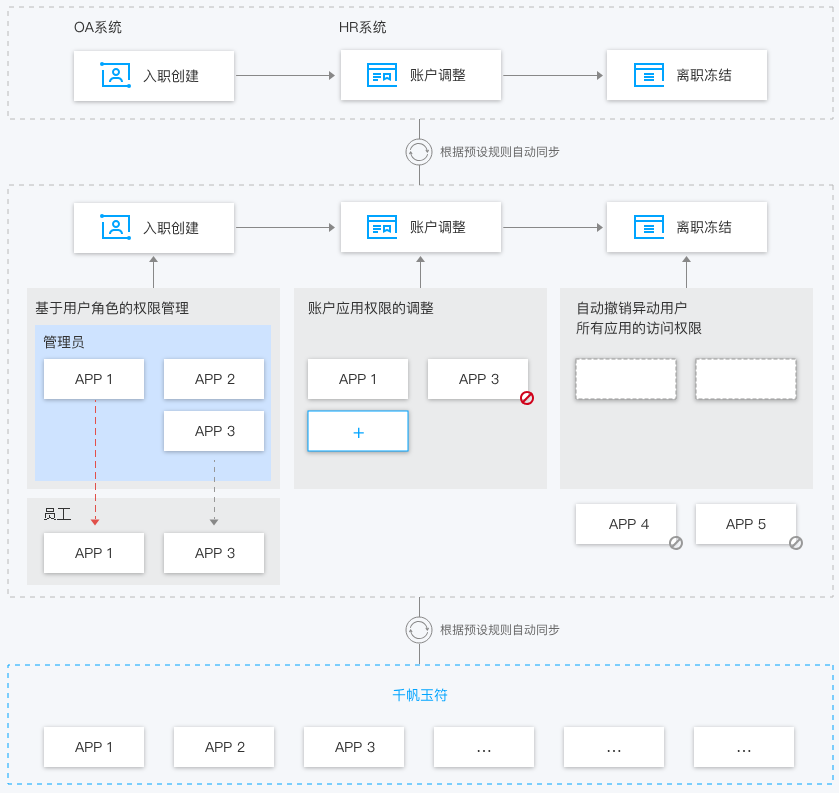Viewport: 839px width, 793px height.
Task: Click the first empty dashed box under 自动撤销异动用户
Action: 626,380
